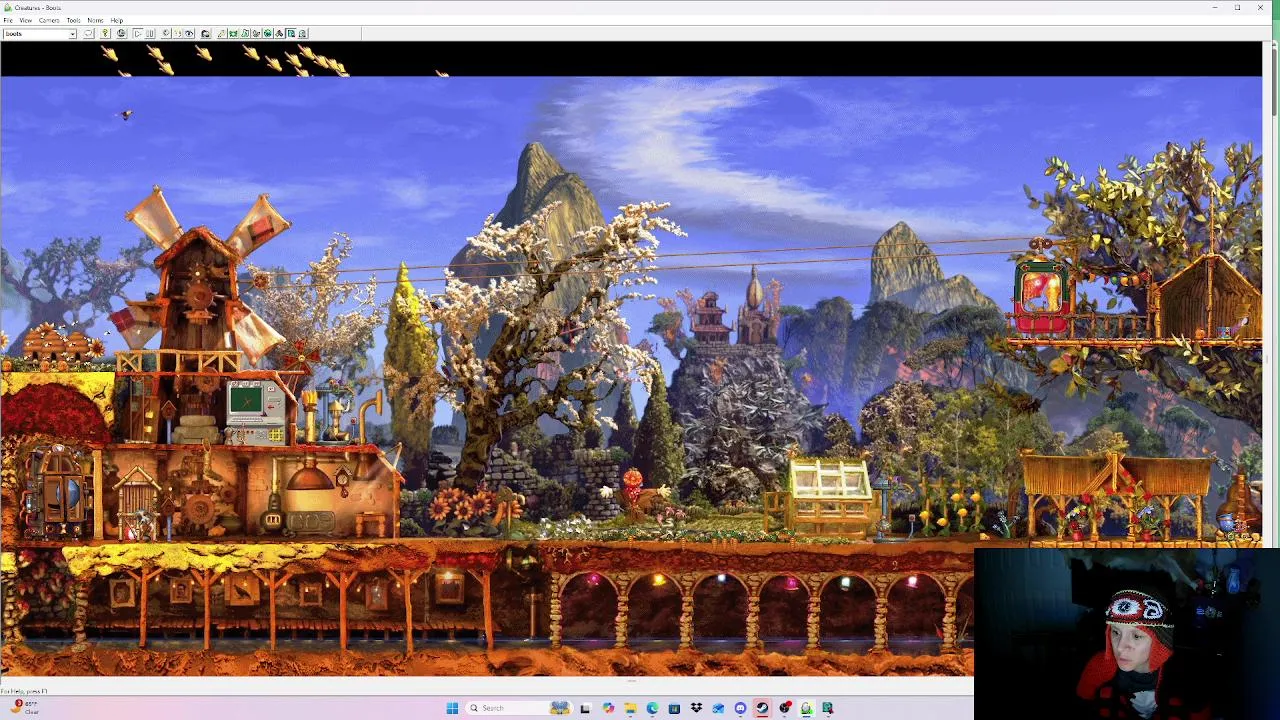Open the Tools menu

pos(73,20)
